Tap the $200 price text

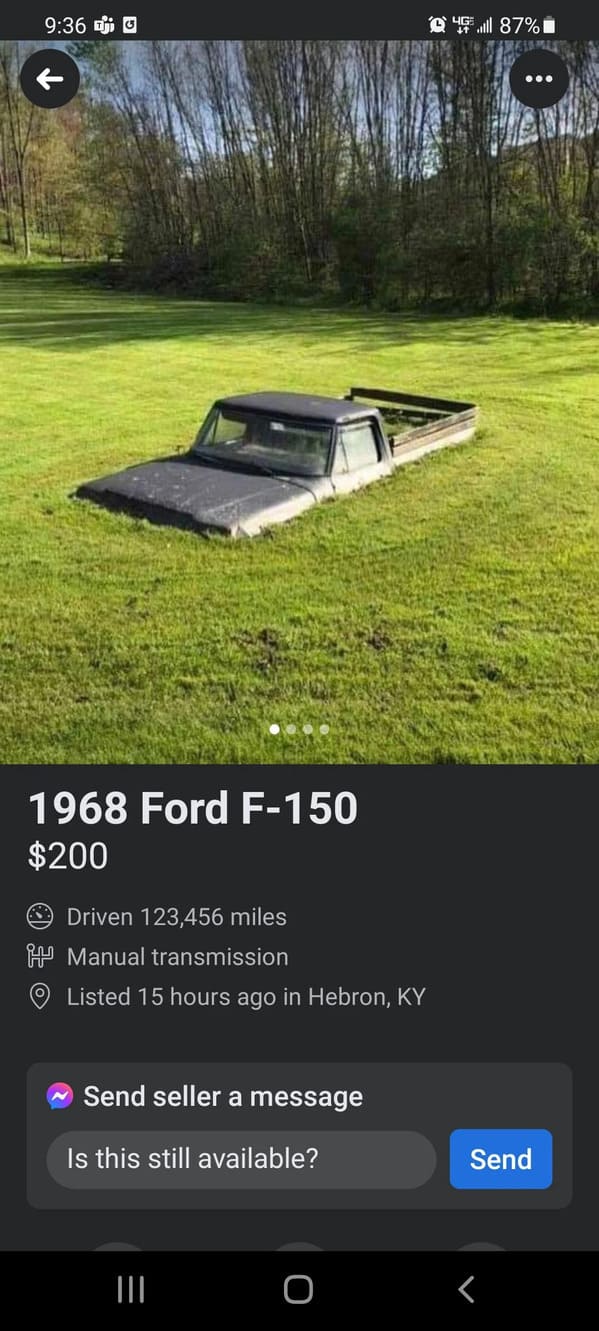[68, 856]
